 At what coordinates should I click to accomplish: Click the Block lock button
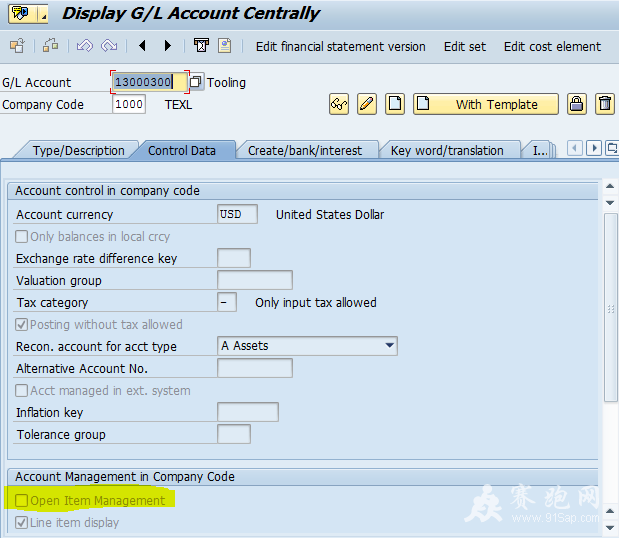click(x=577, y=104)
